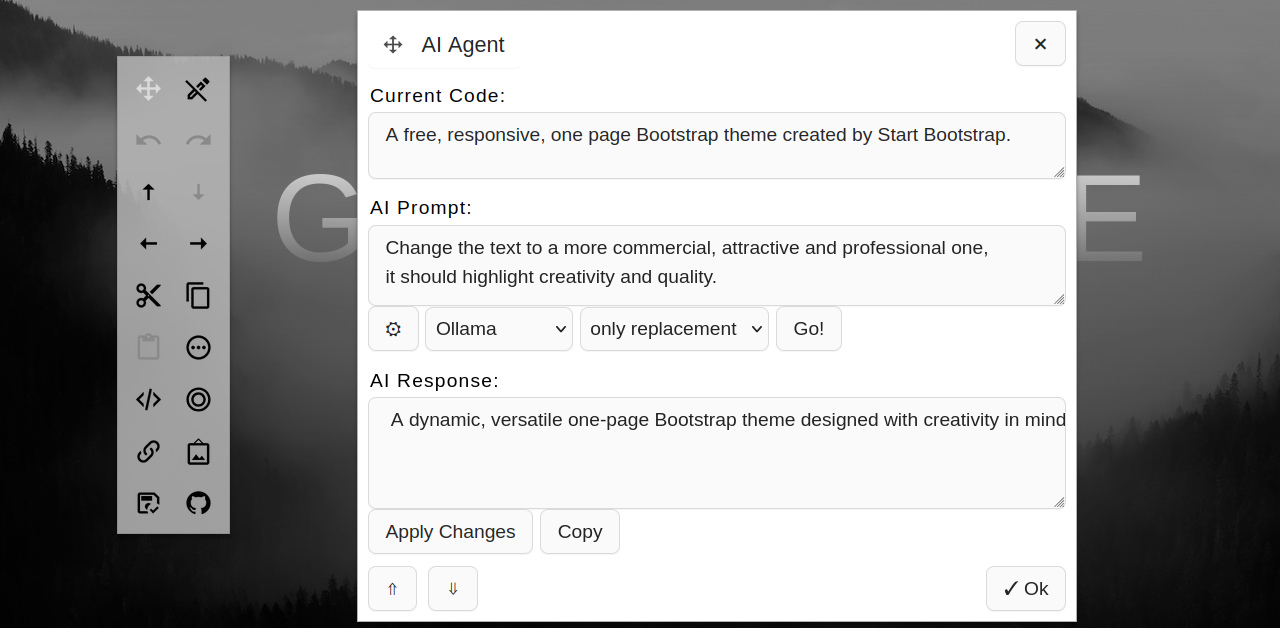Viewport: 1280px width, 628px height.
Task: Click the double down arrow button
Action: tap(453, 589)
